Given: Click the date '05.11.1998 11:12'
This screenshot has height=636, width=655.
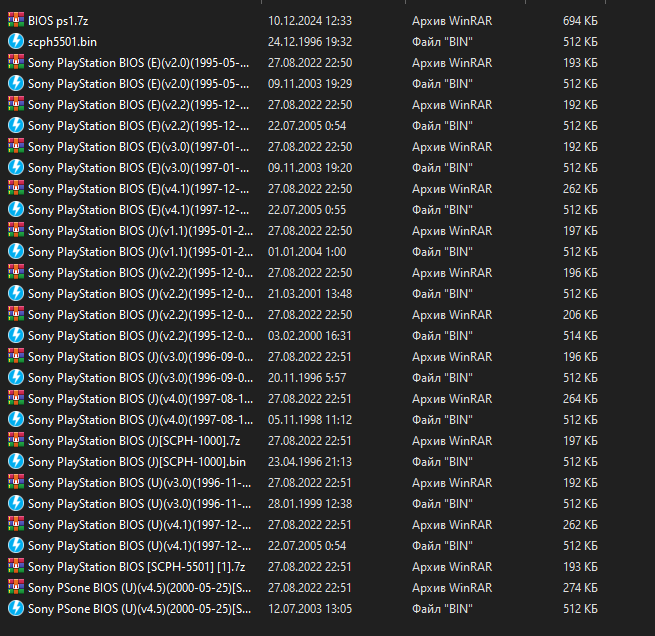Looking at the screenshot, I should coord(310,420).
